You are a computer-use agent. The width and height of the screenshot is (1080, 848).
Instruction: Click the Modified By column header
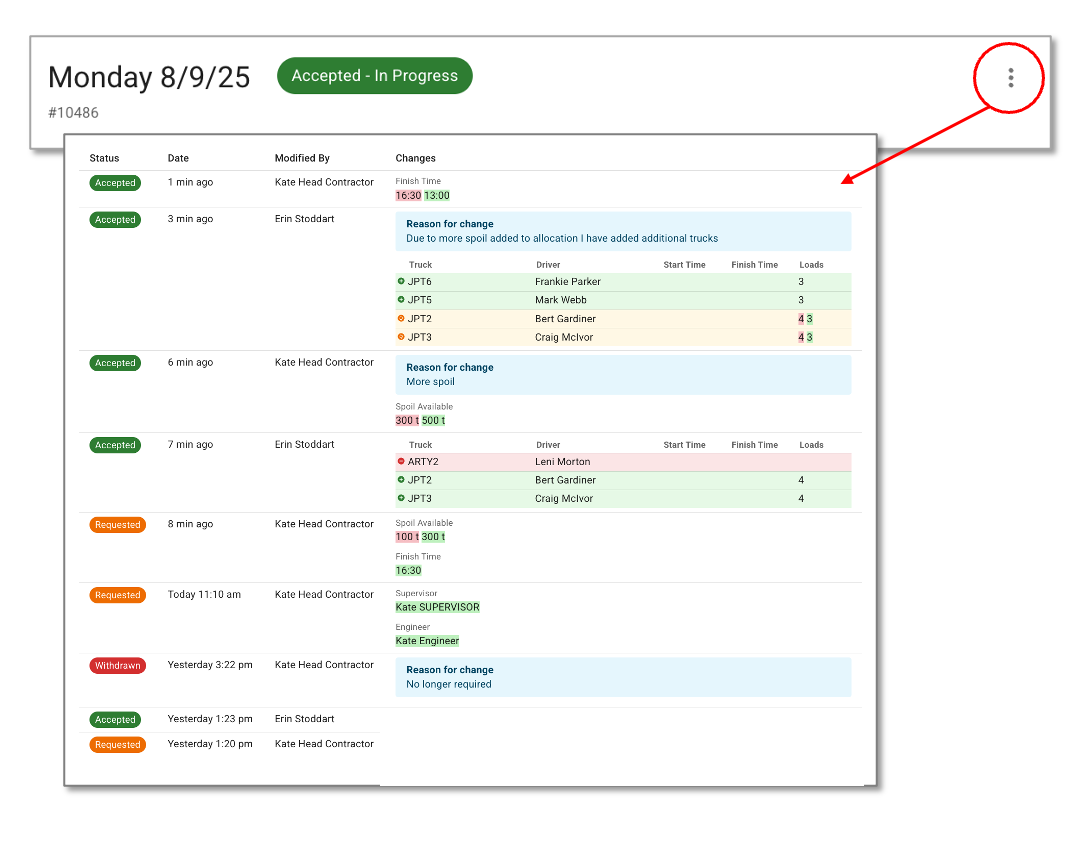[302, 158]
